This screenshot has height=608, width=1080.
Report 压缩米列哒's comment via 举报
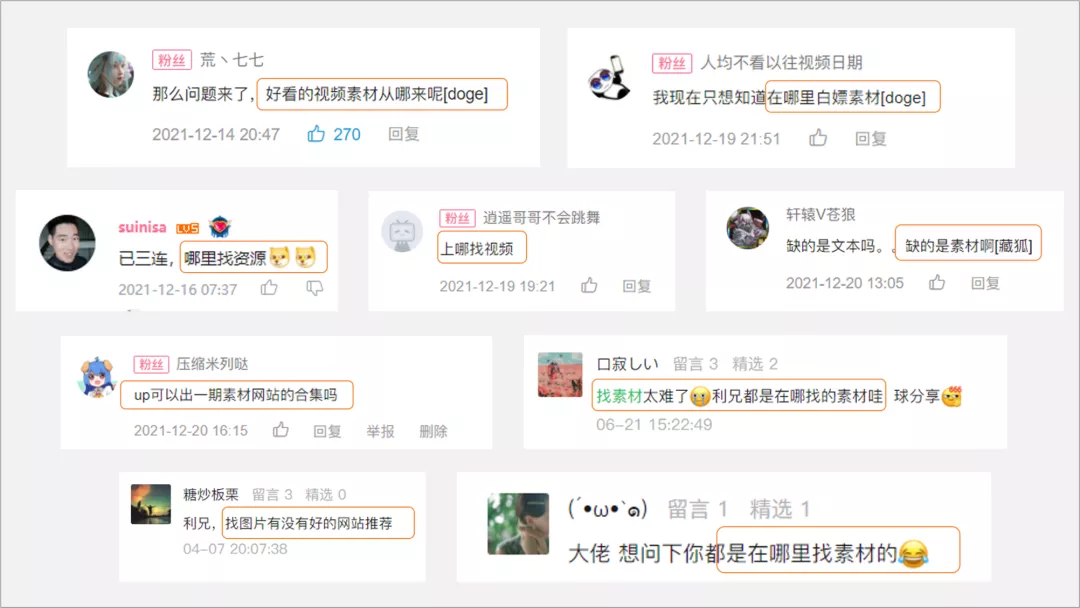[x=380, y=431]
